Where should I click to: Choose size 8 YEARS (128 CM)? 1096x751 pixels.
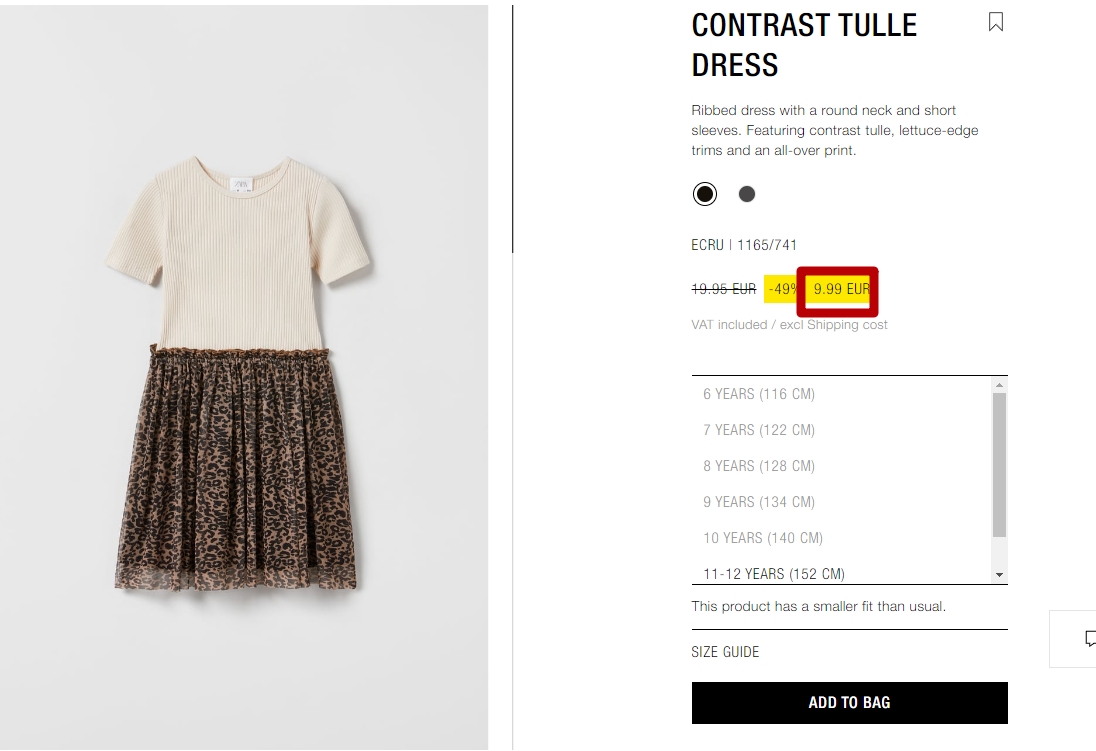842,466
